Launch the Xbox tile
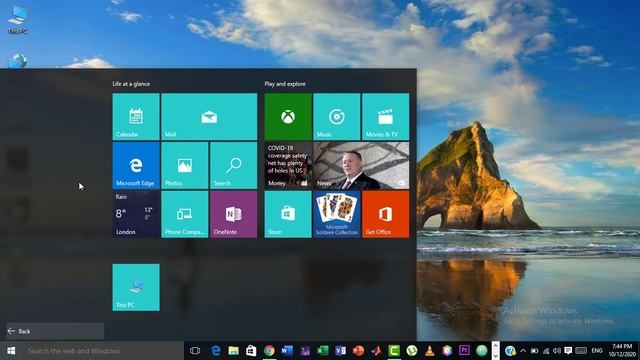The image size is (640, 360). coord(288,117)
